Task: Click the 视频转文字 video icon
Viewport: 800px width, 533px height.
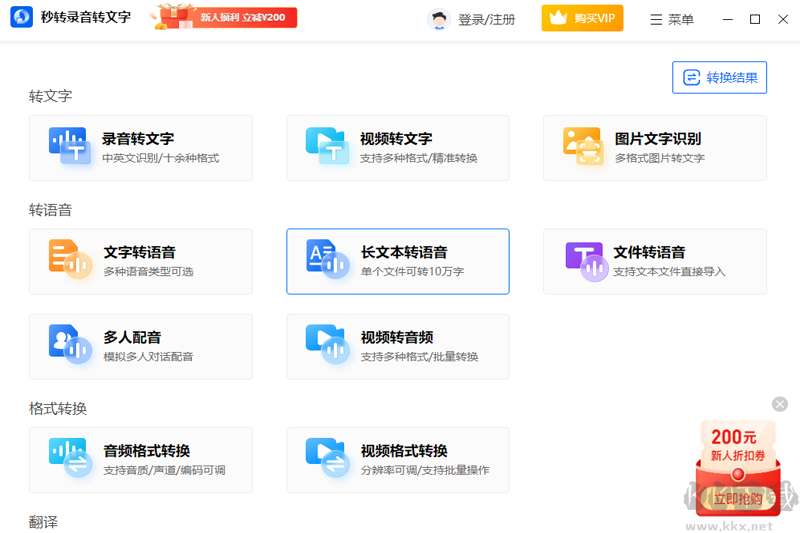Action: tap(326, 146)
